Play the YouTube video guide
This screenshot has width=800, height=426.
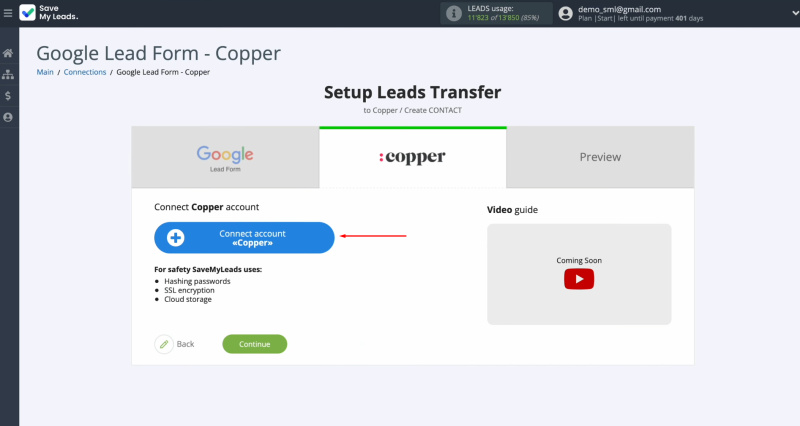(x=579, y=279)
